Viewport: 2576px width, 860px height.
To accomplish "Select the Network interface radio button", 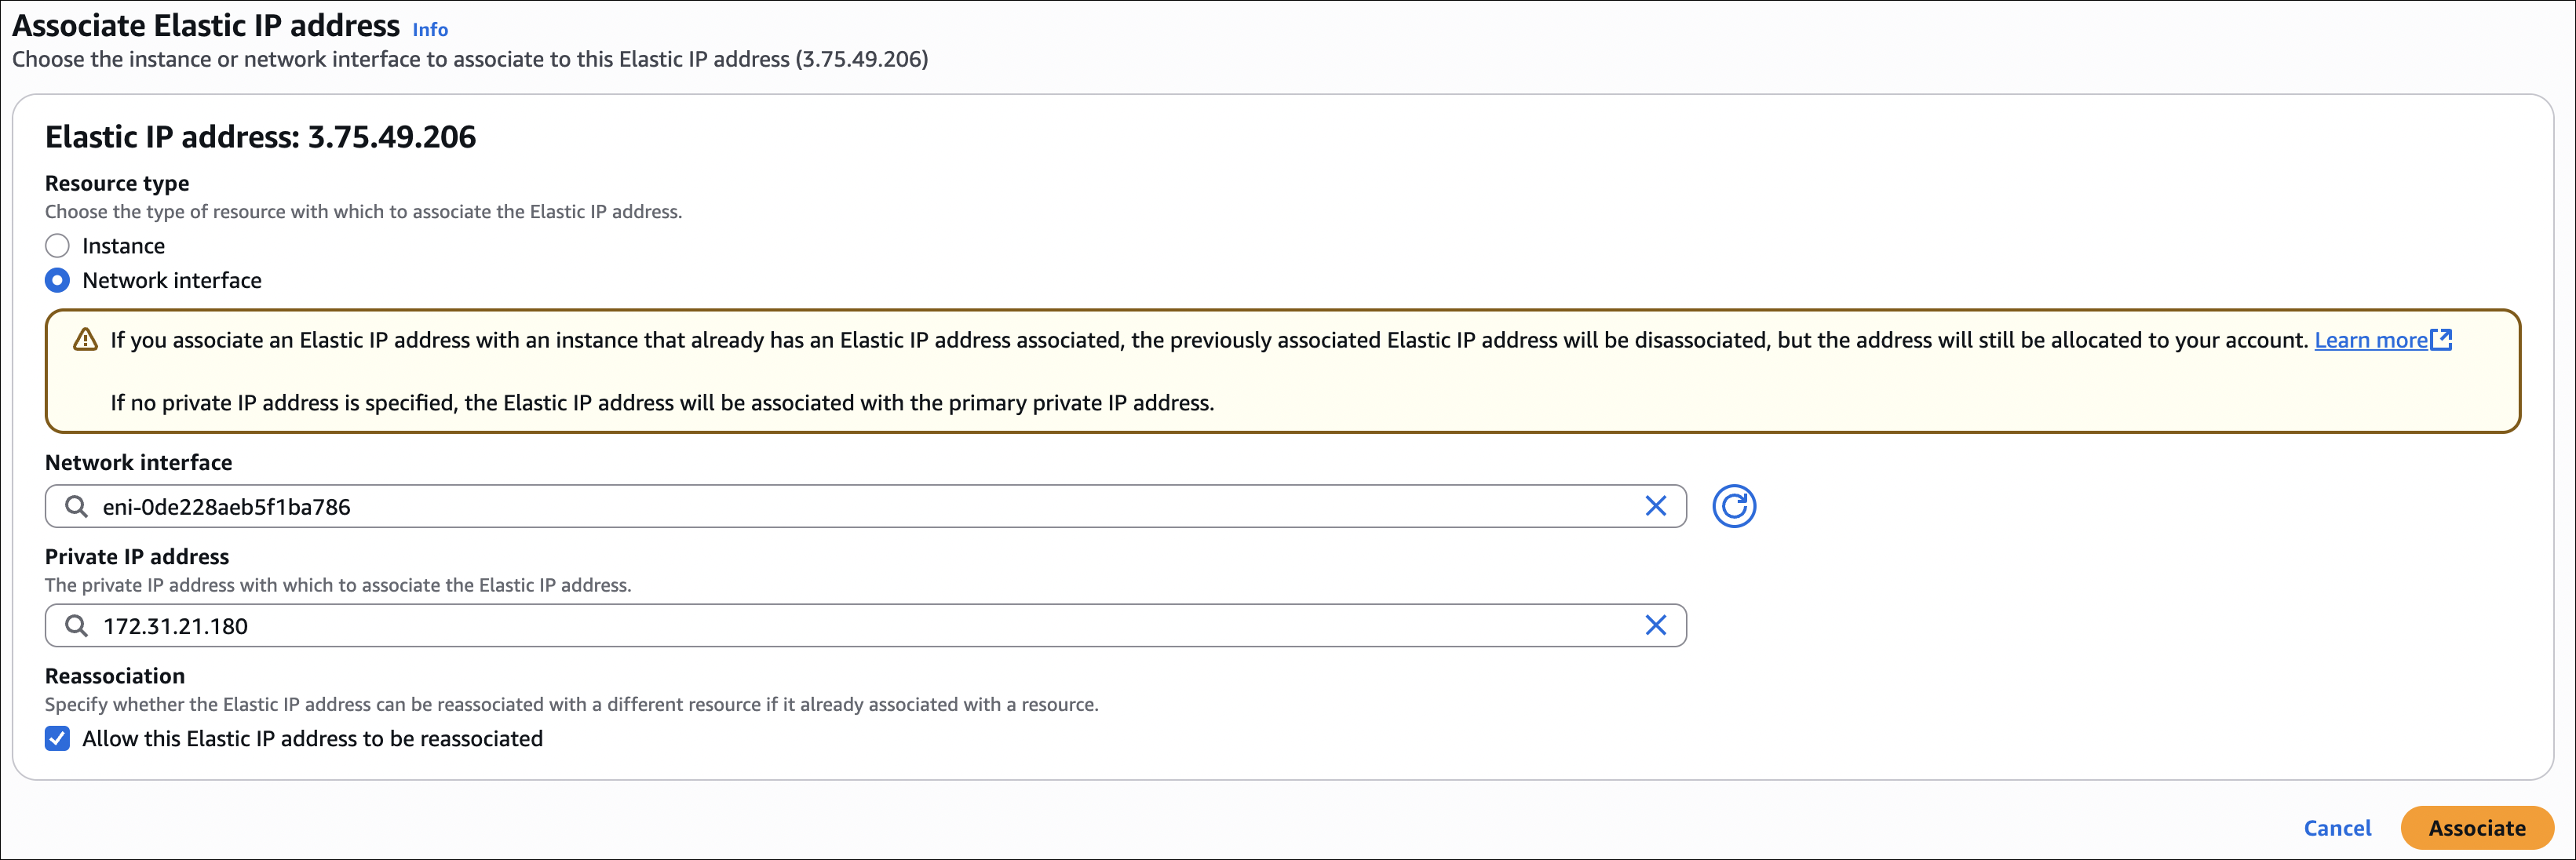I will click(58, 281).
